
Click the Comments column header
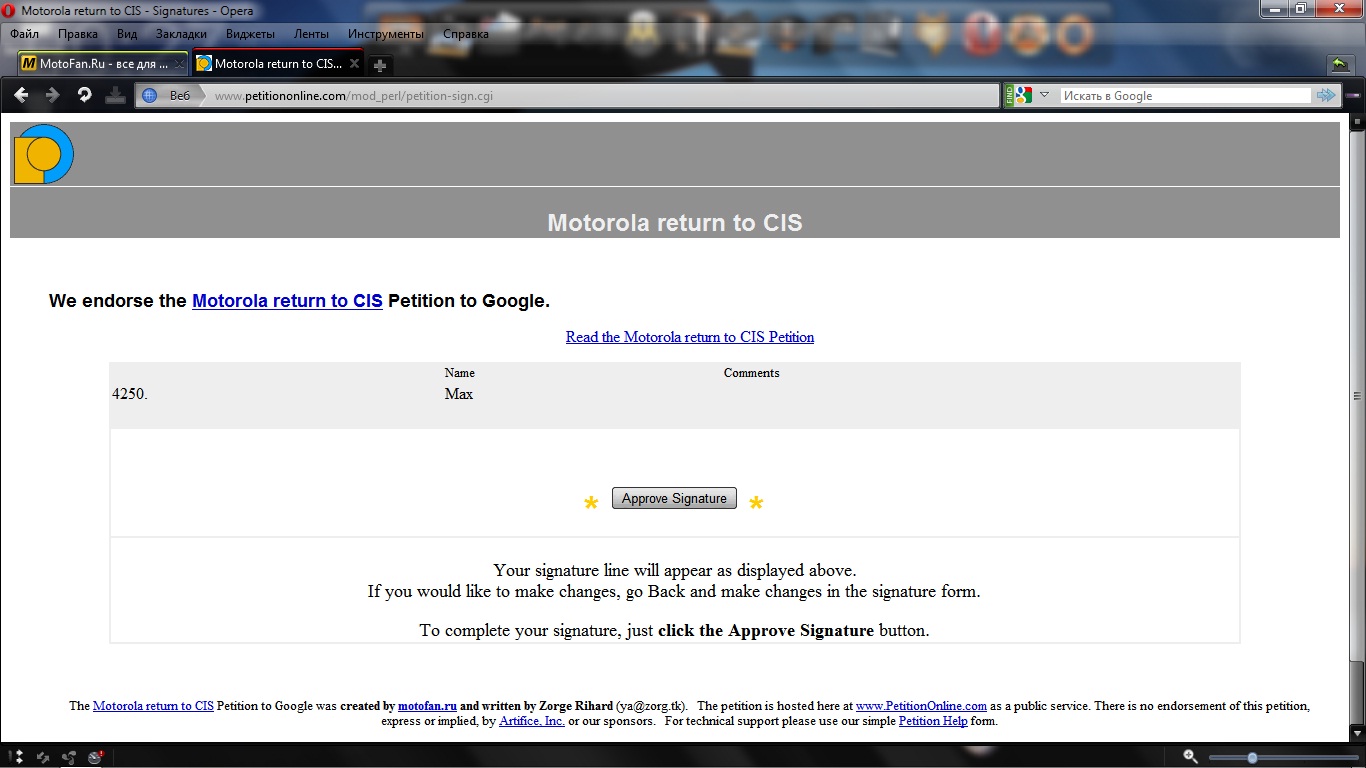click(752, 373)
